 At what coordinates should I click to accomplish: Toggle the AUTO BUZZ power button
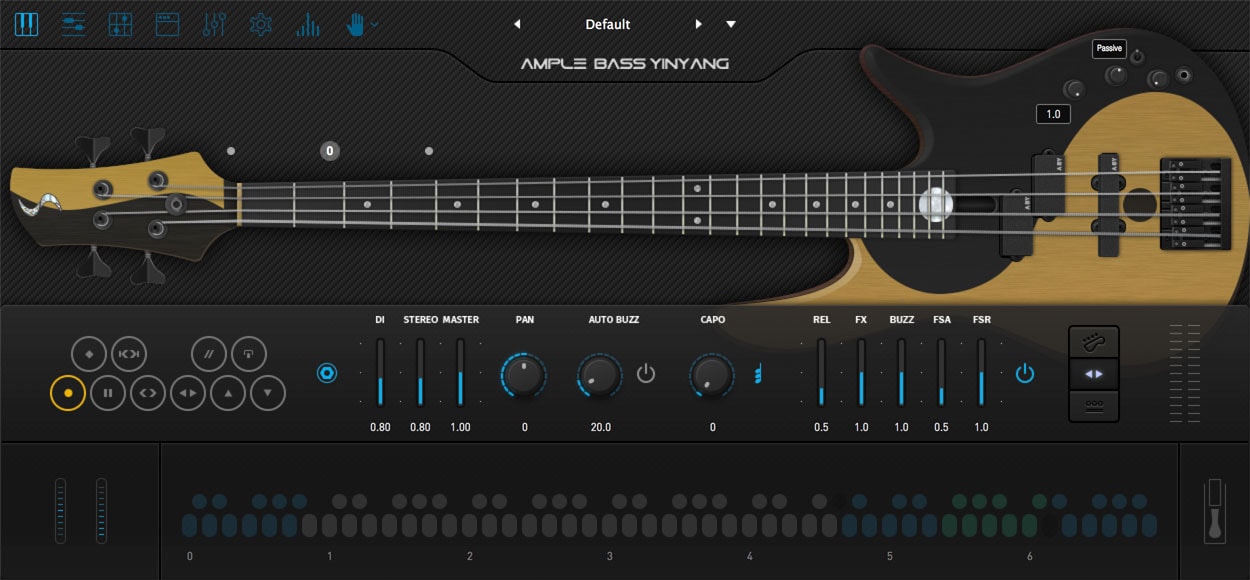click(x=646, y=374)
